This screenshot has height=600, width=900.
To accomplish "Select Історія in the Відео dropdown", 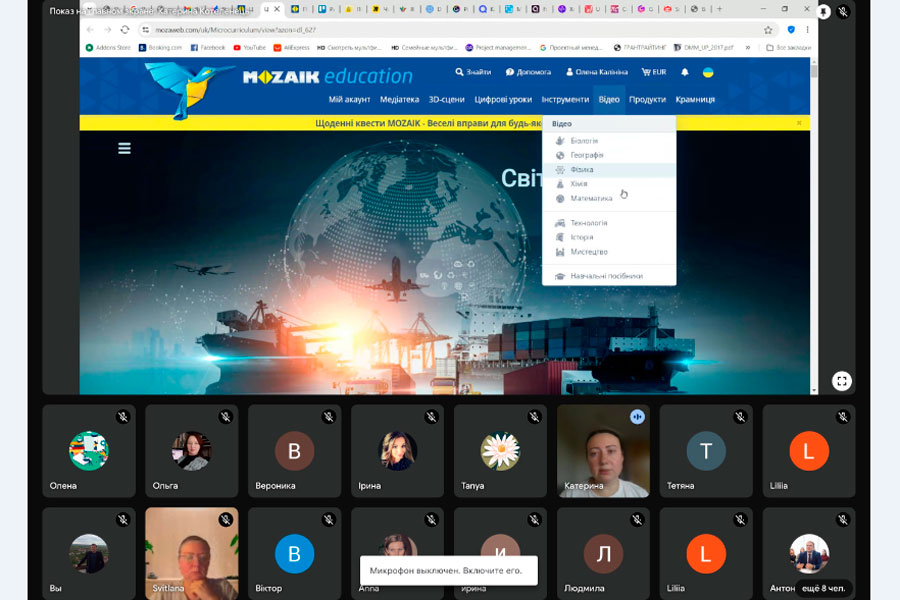I will 609,237.
